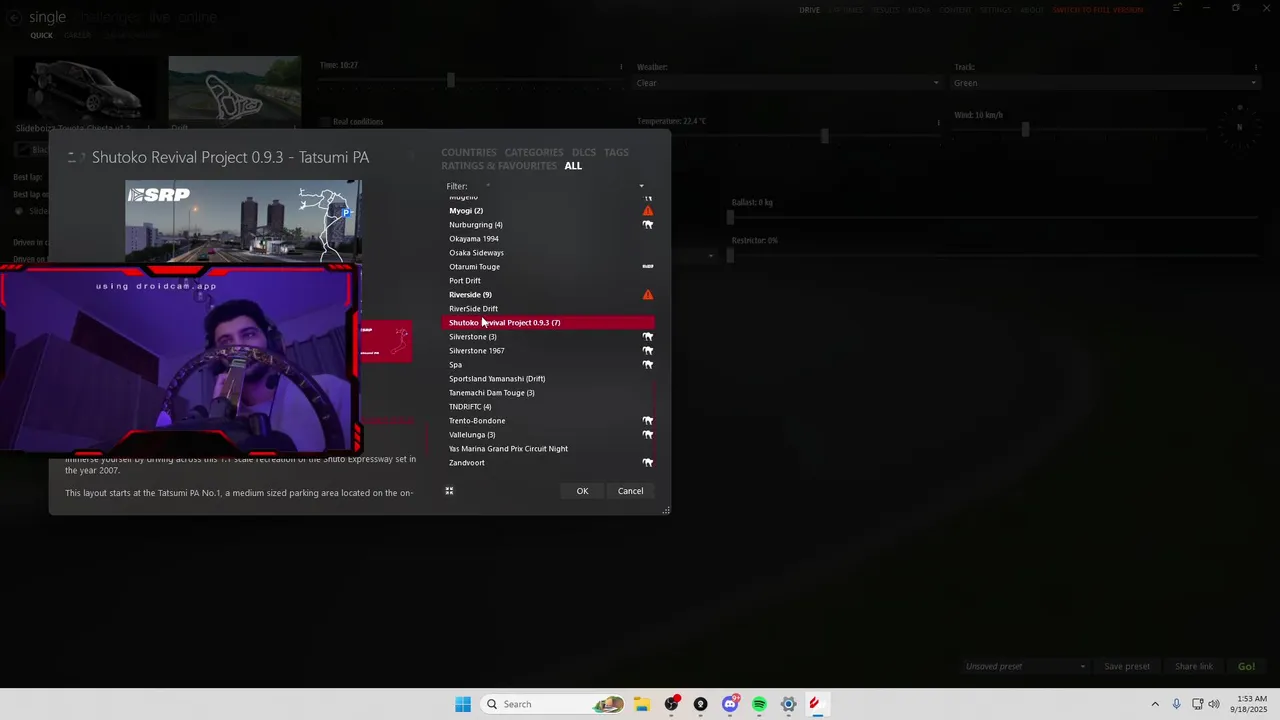Image resolution: width=1280 pixels, height=720 pixels.
Task: Click the Kunos icon on the Silverstone (3) row
Action: (x=648, y=337)
